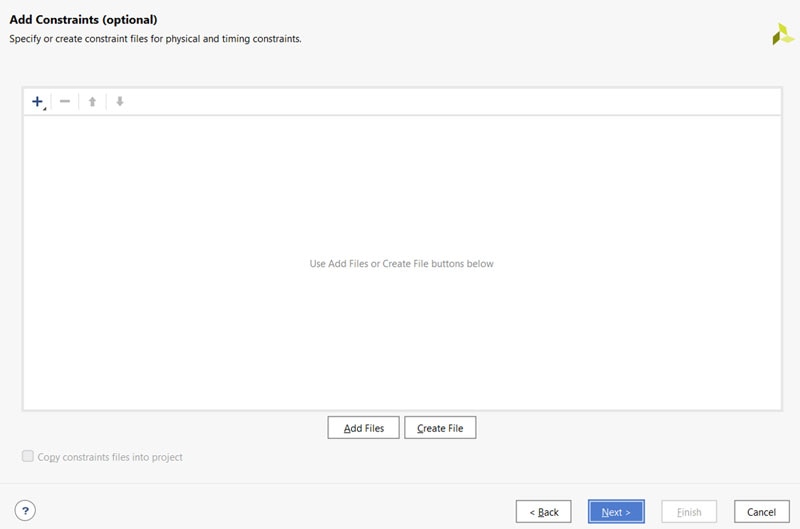Enable the Copy constraints files into project checkbox
Image resolution: width=800 pixels, height=529 pixels.
[28, 457]
